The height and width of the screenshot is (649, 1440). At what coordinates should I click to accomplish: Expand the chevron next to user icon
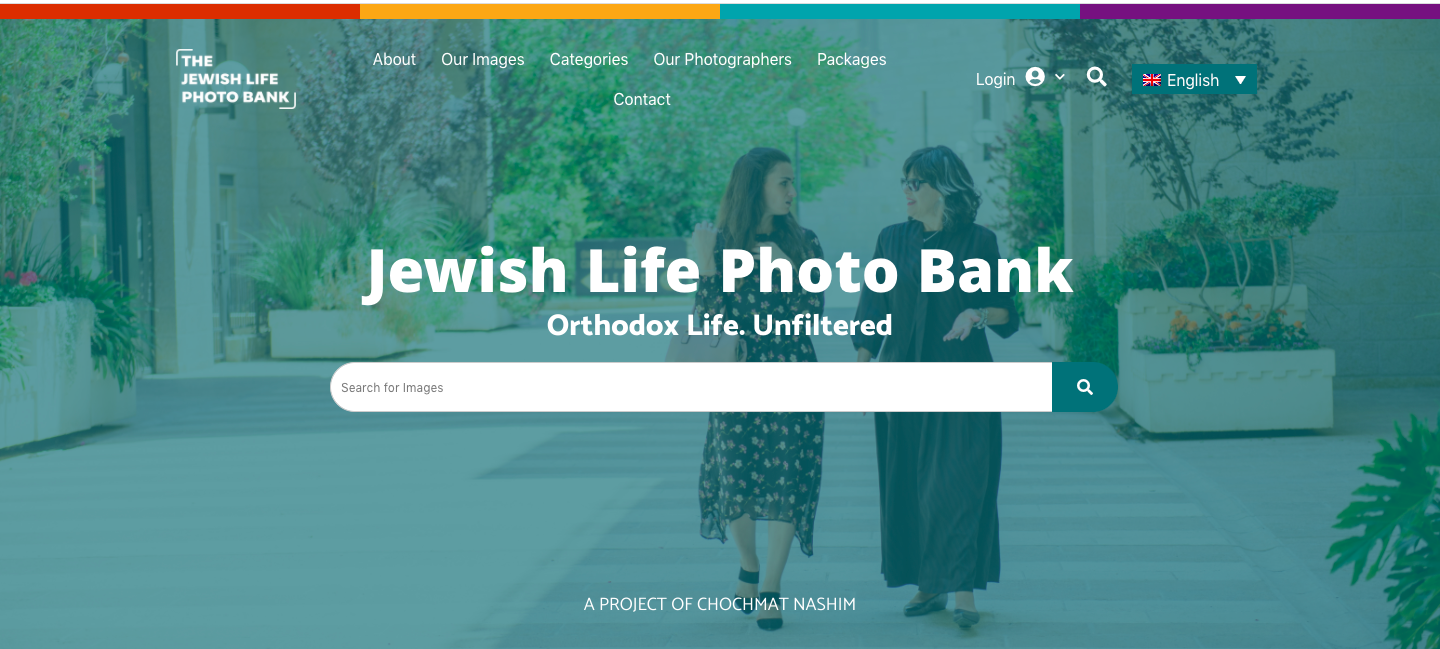(1060, 77)
